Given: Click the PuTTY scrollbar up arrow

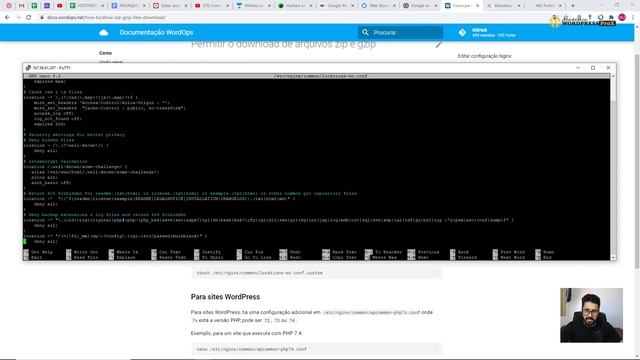Looking at the screenshot, I should (613, 76).
